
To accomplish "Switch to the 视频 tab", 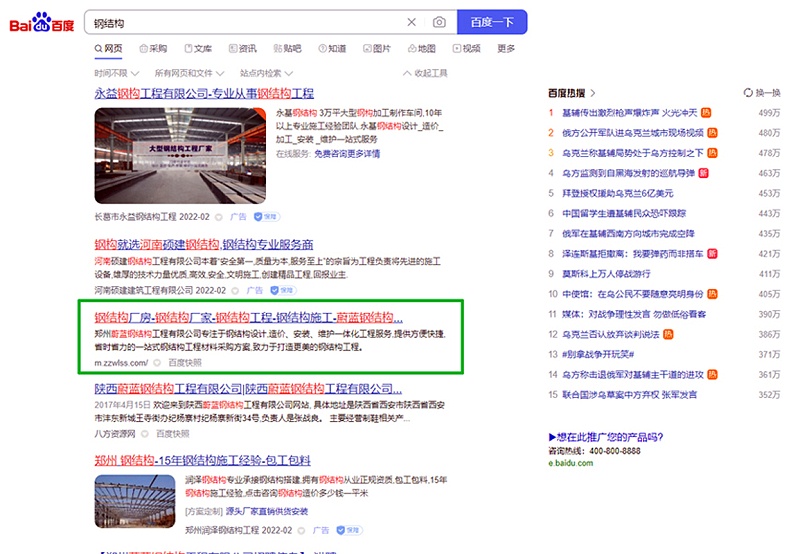I will pyautogui.click(x=466, y=48).
